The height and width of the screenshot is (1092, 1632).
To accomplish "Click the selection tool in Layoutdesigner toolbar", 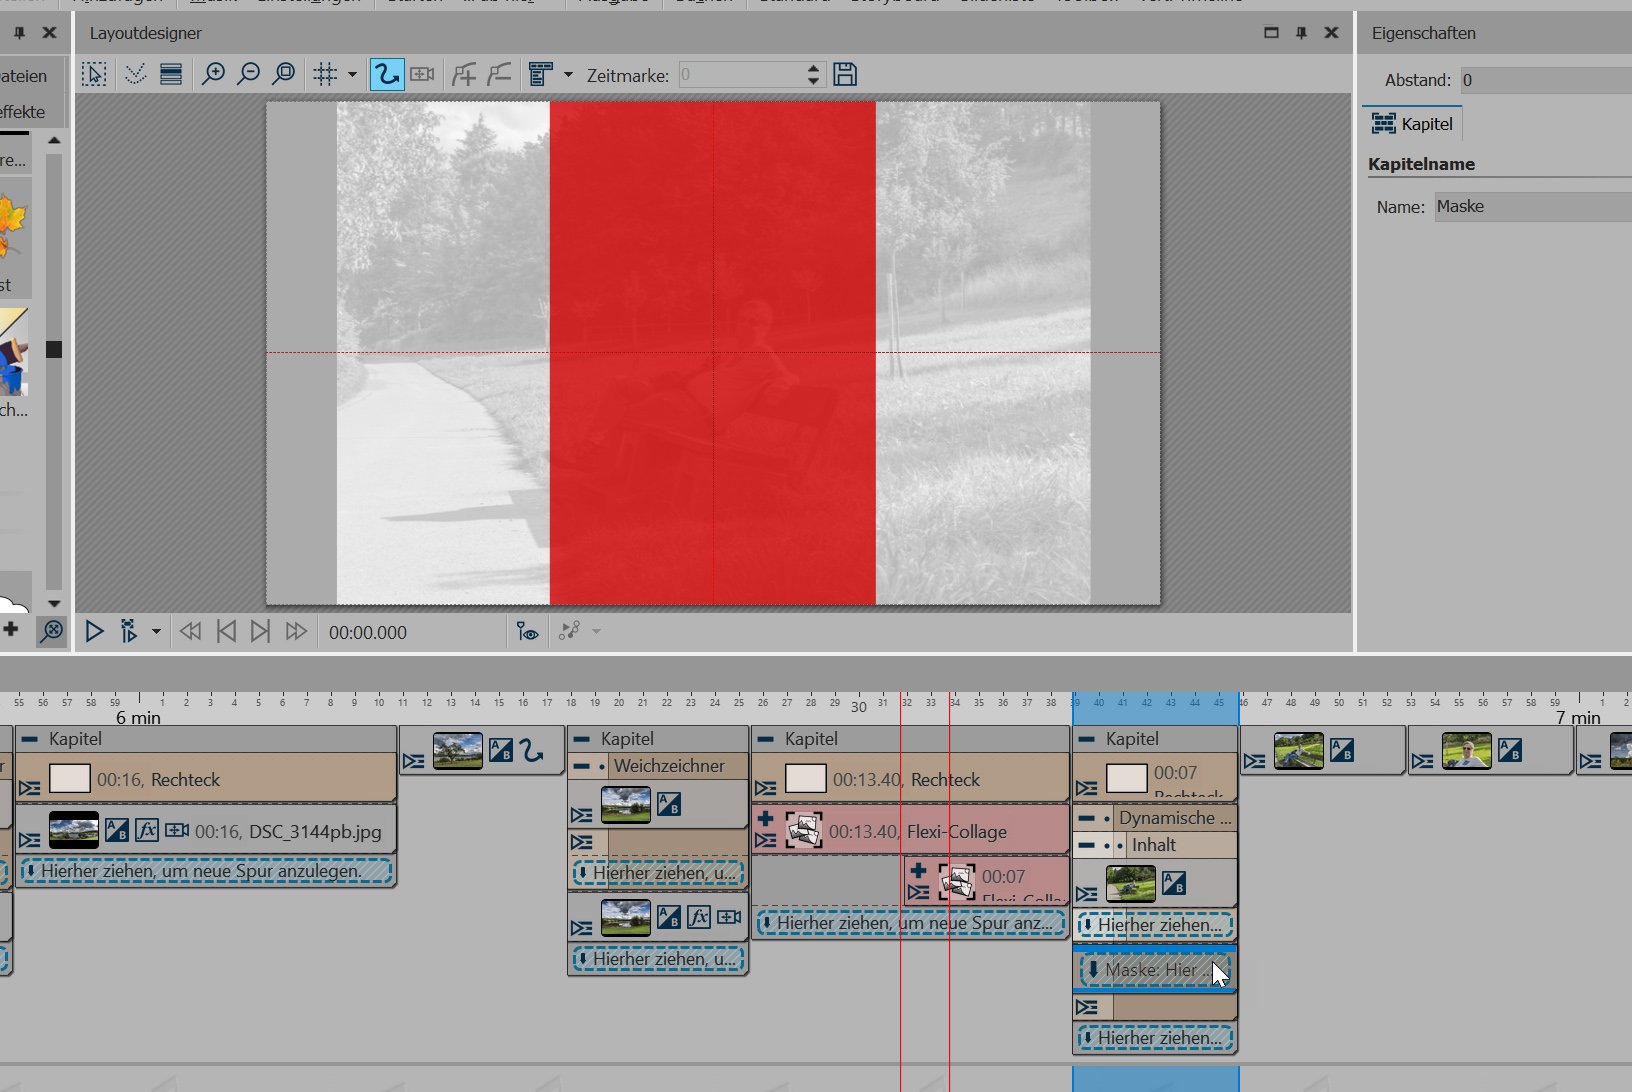I will pyautogui.click(x=94, y=75).
